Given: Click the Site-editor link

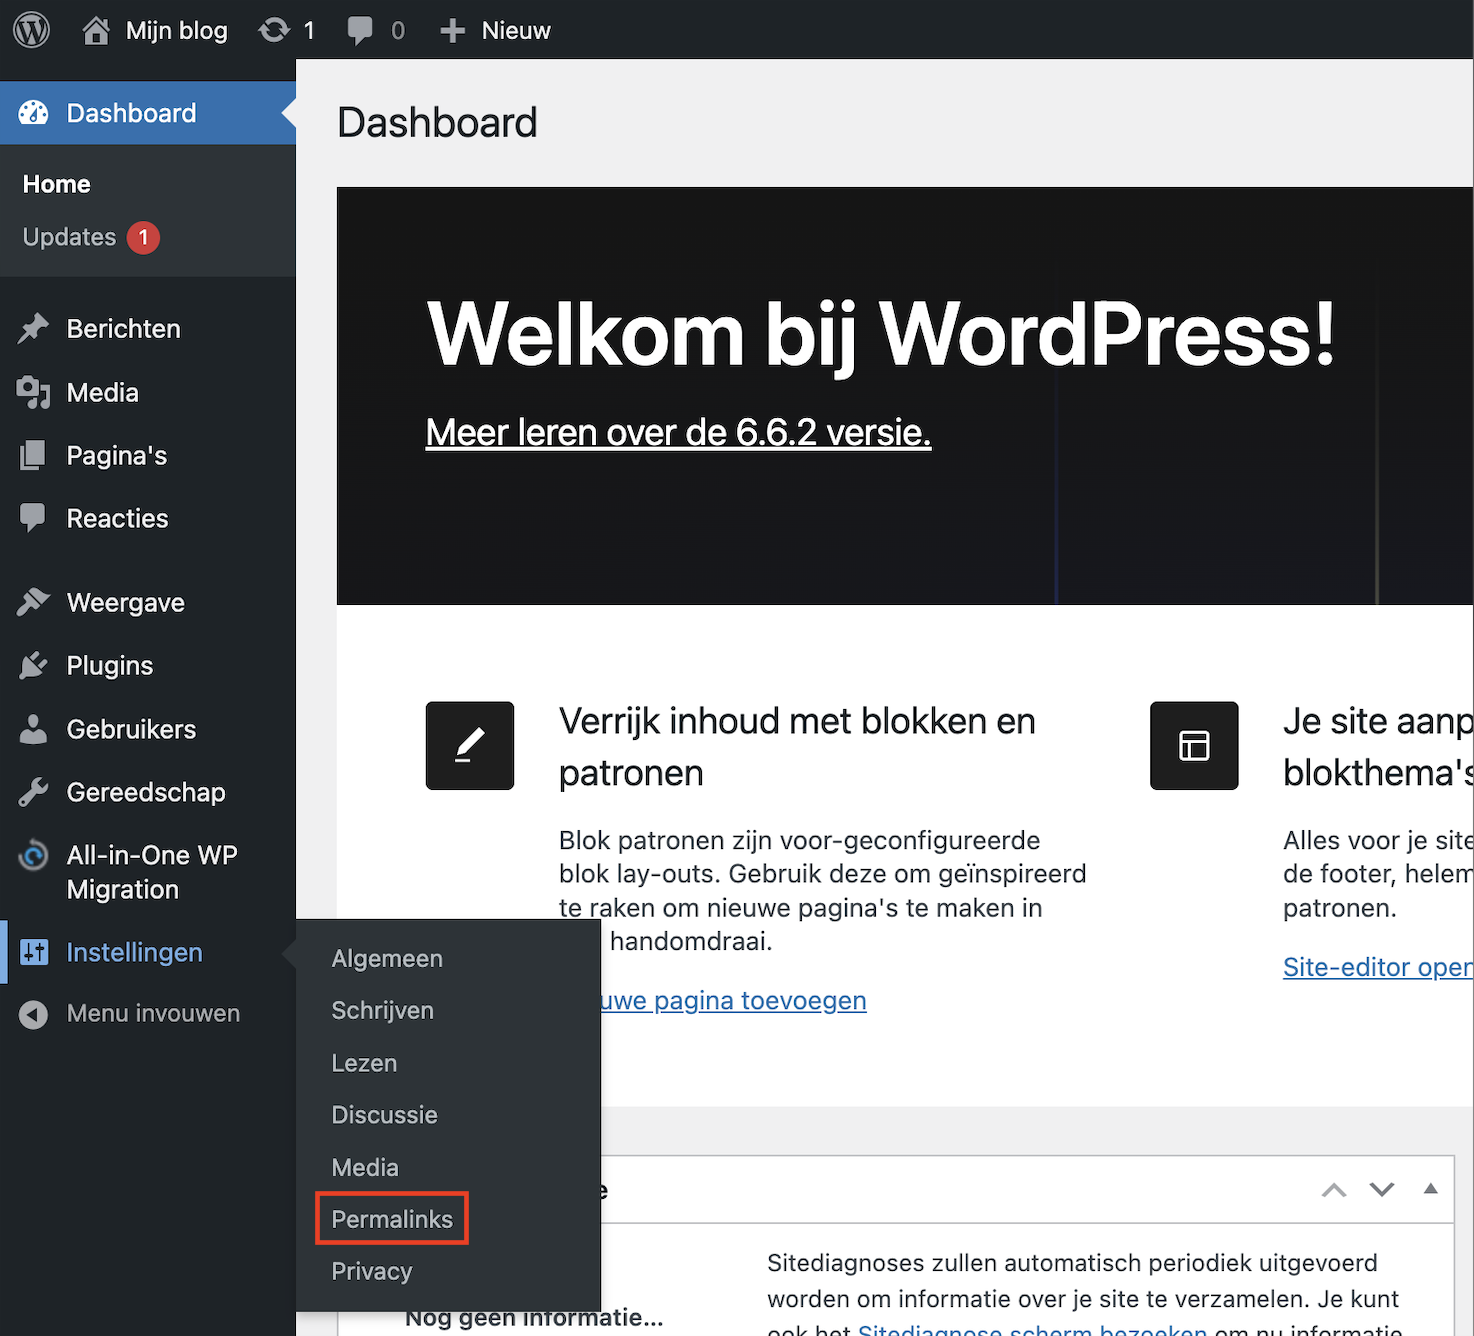Looking at the screenshot, I should (x=1377, y=967).
